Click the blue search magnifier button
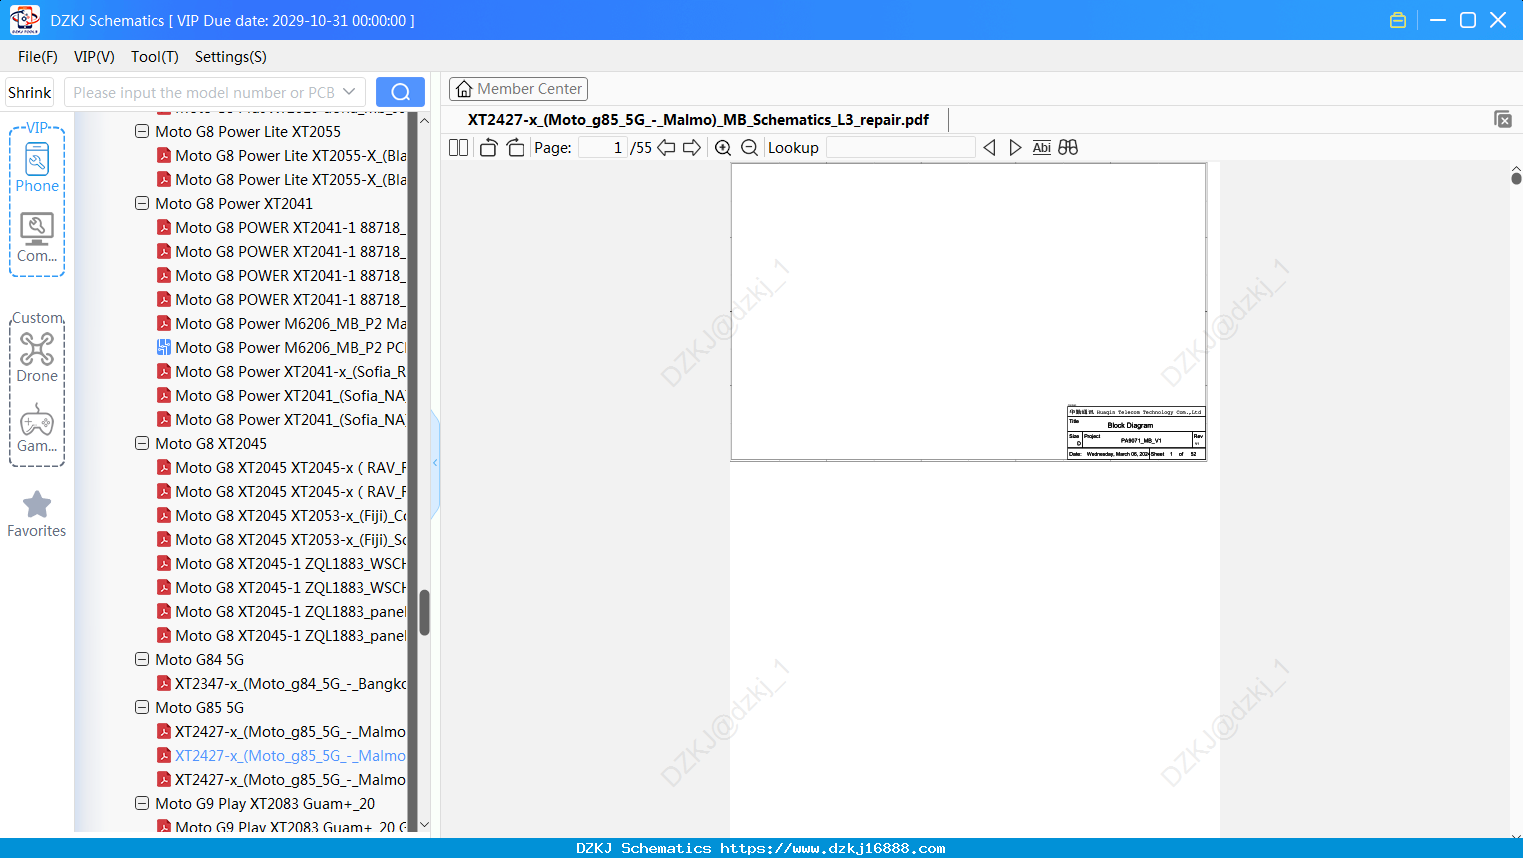The height and width of the screenshot is (858, 1523). click(400, 92)
